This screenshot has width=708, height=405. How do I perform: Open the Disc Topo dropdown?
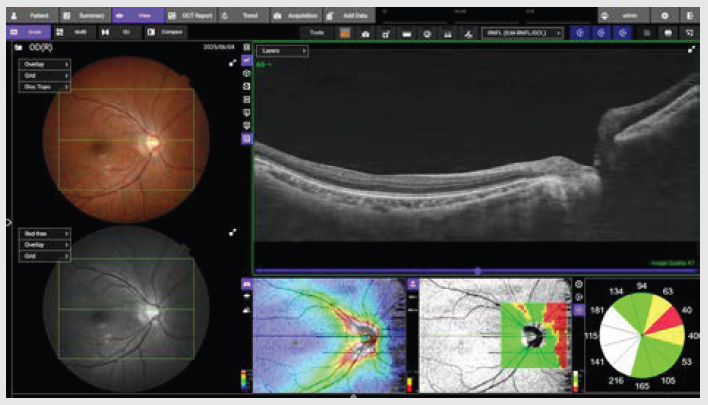(x=44, y=87)
